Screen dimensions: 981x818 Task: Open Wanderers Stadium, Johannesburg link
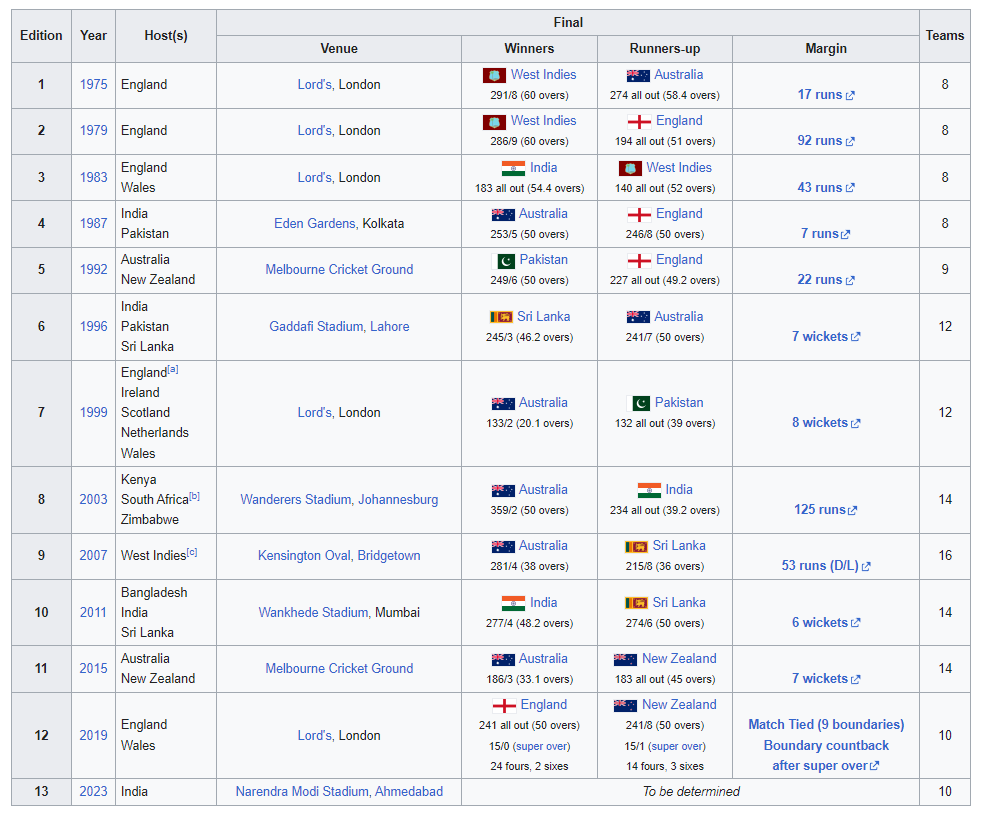click(x=339, y=500)
